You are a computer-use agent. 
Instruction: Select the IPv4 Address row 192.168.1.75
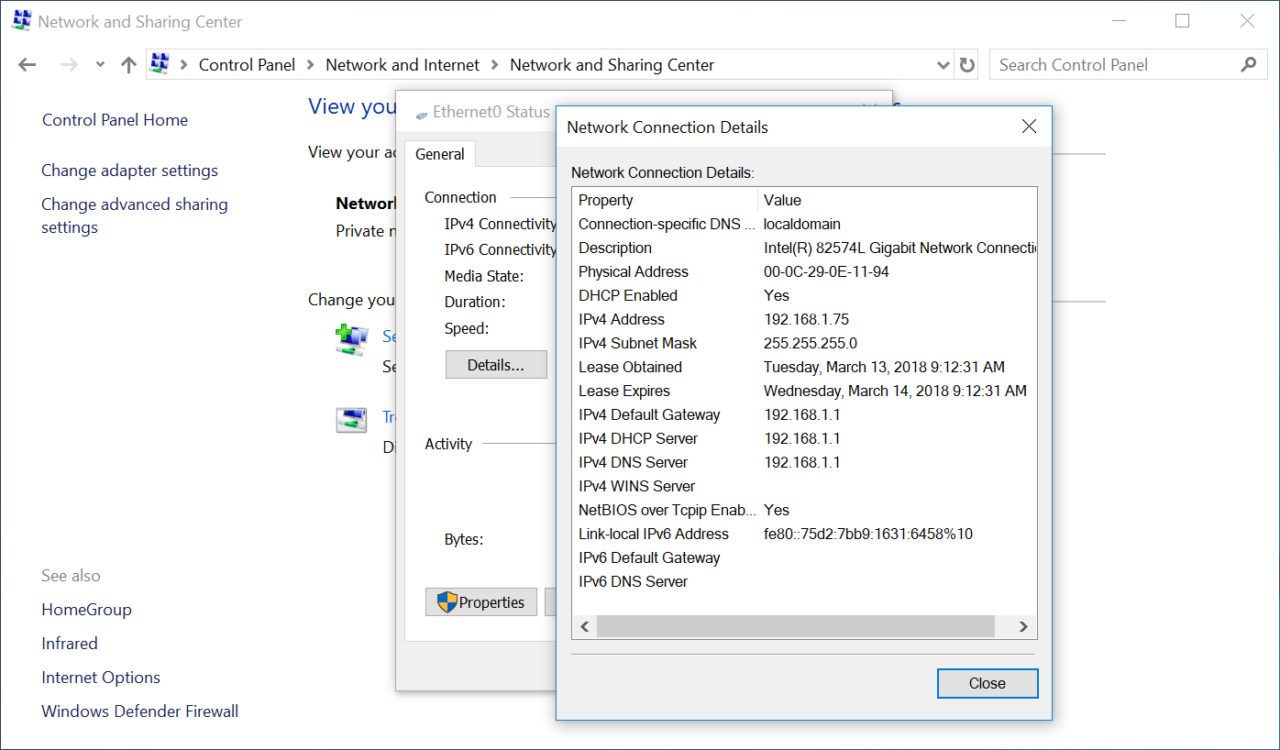pos(804,320)
